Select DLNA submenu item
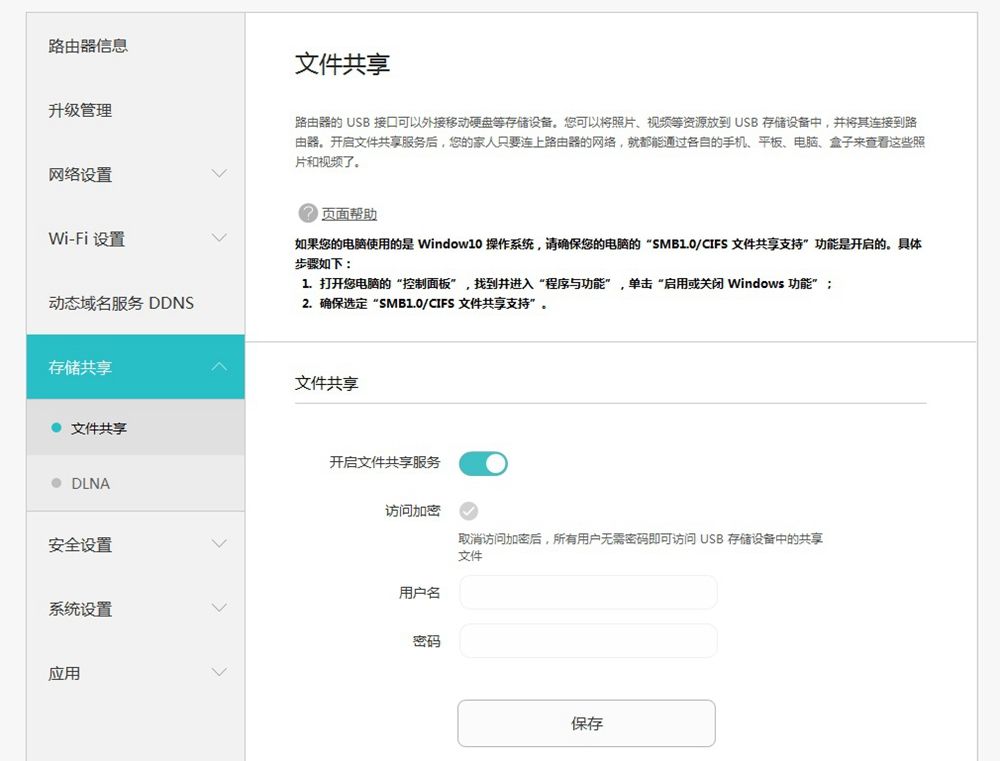 coord(136,483)
